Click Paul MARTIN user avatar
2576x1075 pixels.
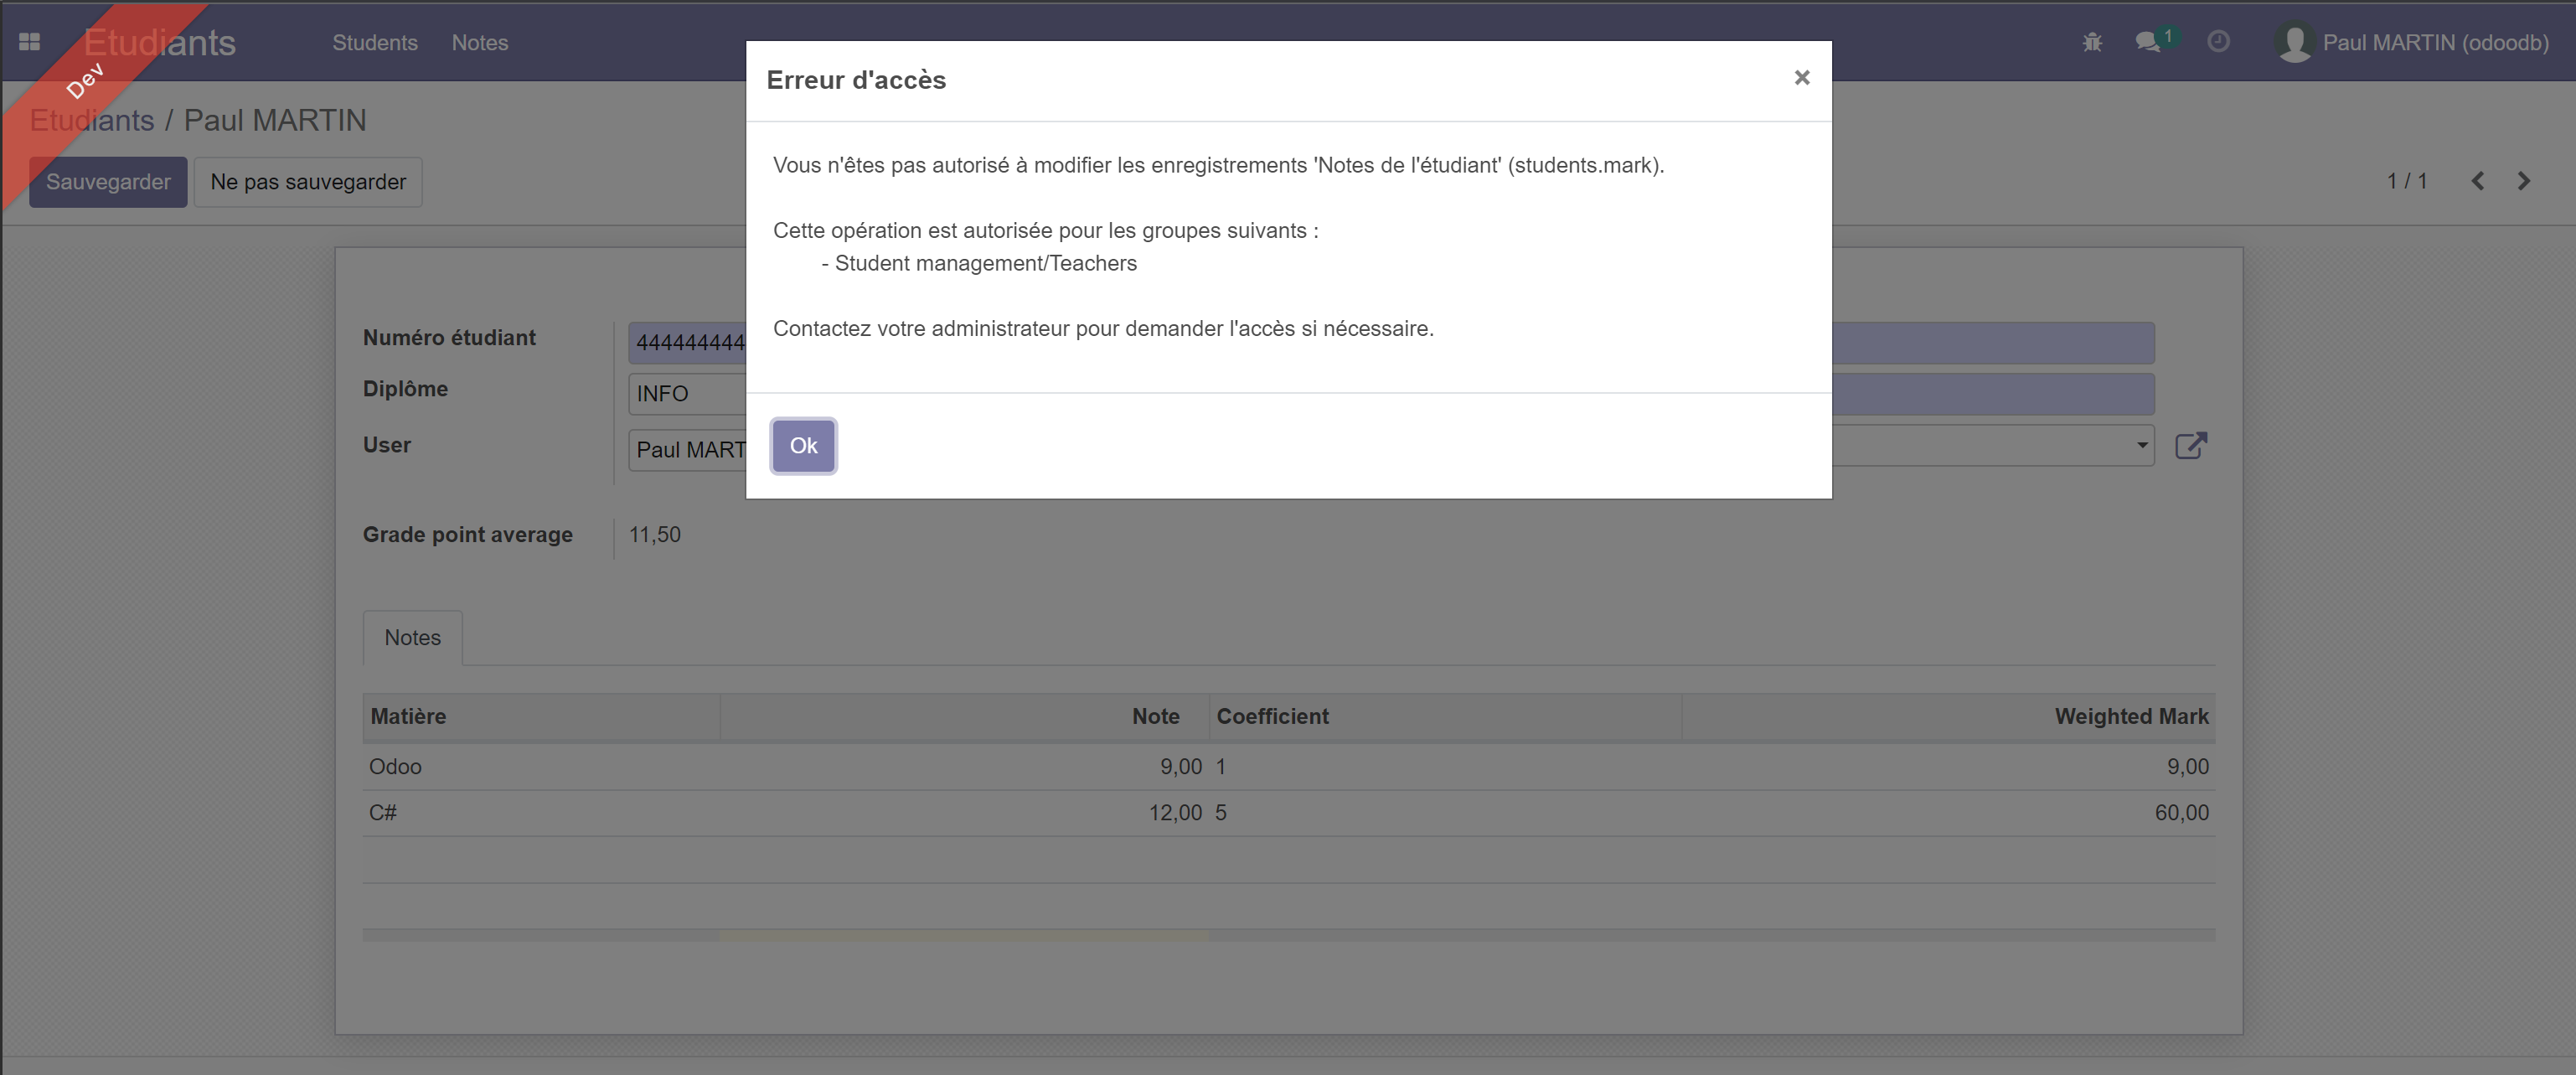point(2294,42)
